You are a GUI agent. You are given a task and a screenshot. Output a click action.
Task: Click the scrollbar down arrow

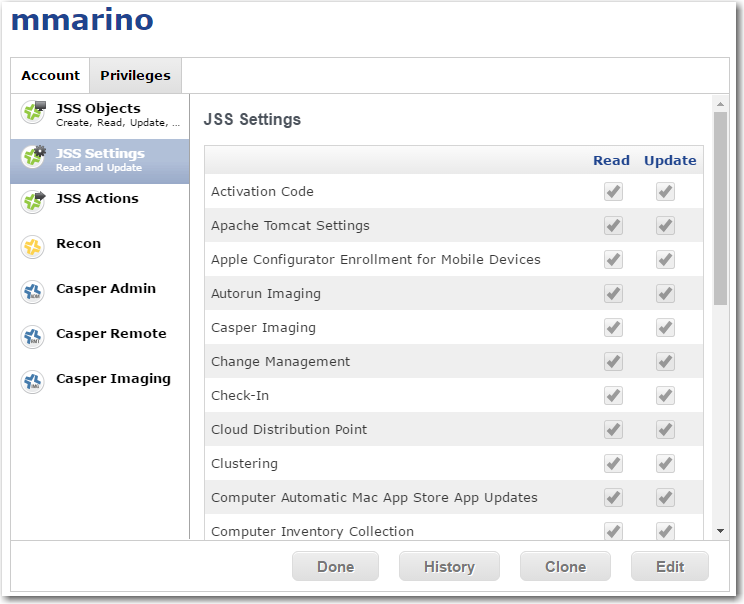point(720,531)
